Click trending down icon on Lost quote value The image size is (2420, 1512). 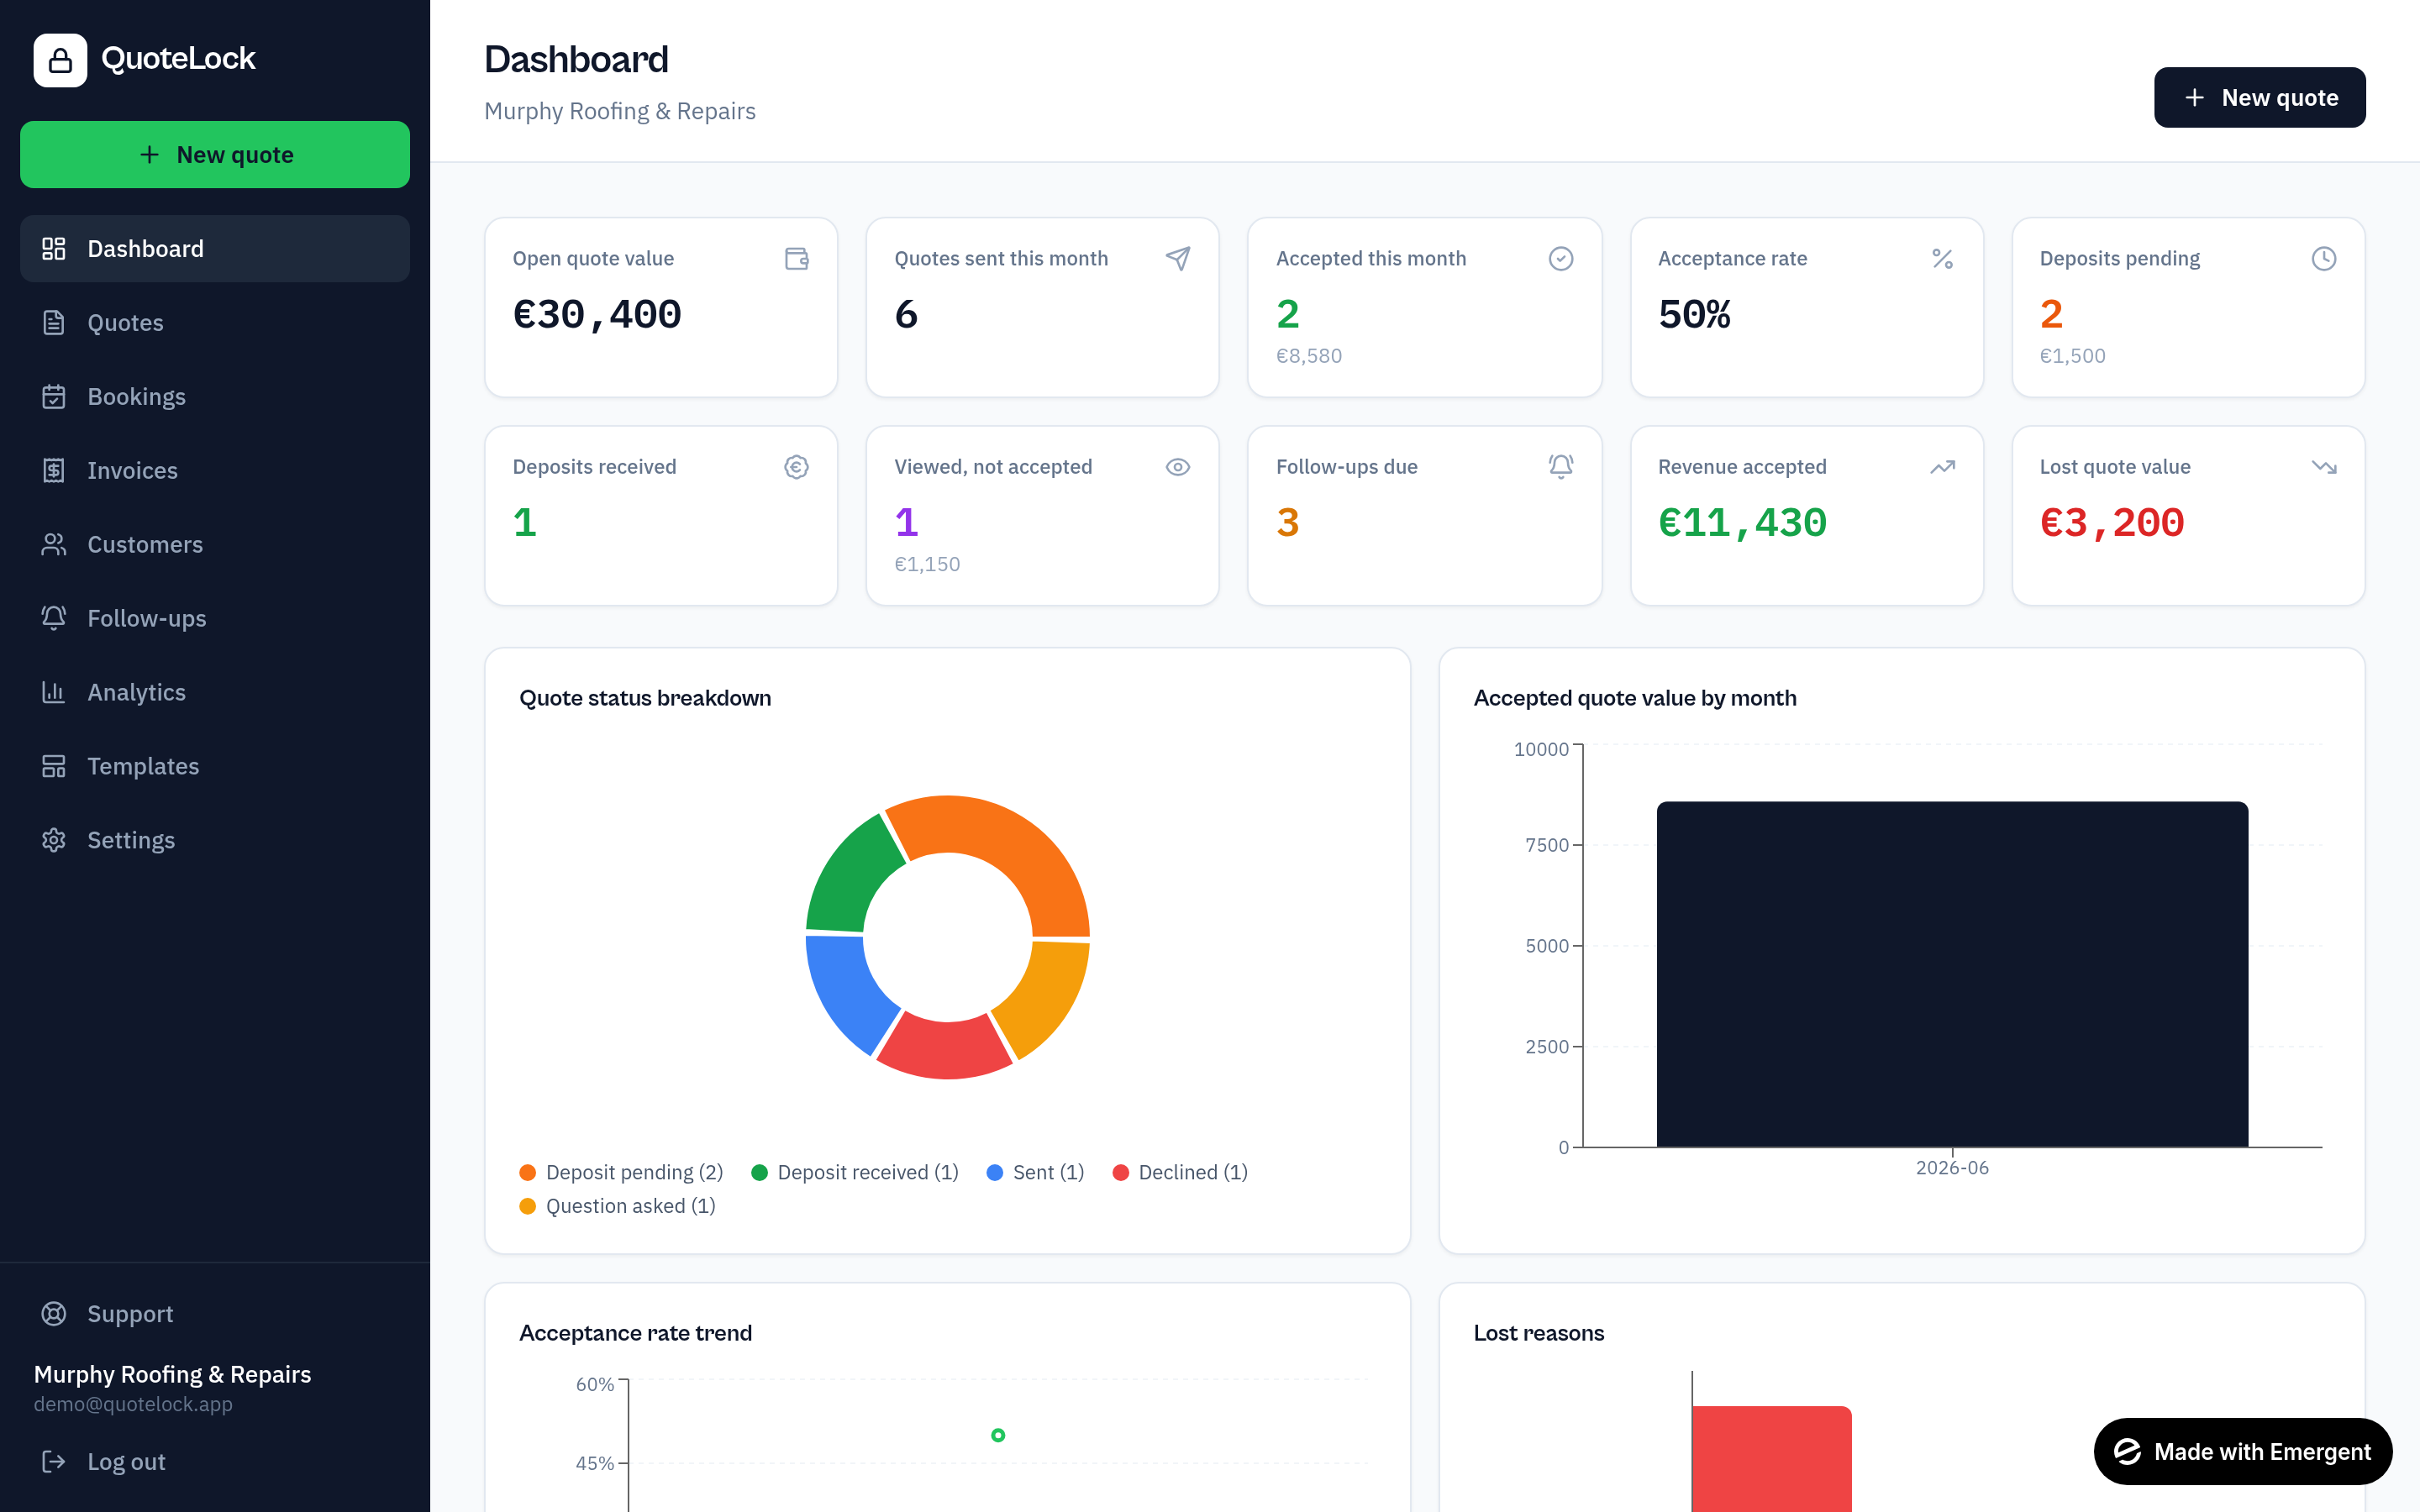(2324, 467)
